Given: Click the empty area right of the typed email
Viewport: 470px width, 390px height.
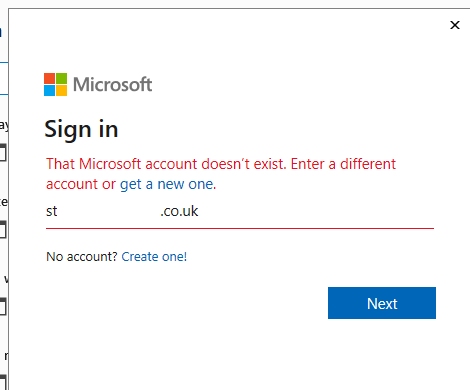Looking at the screenshot, I should pyautogui.click(x=317, y=211).
